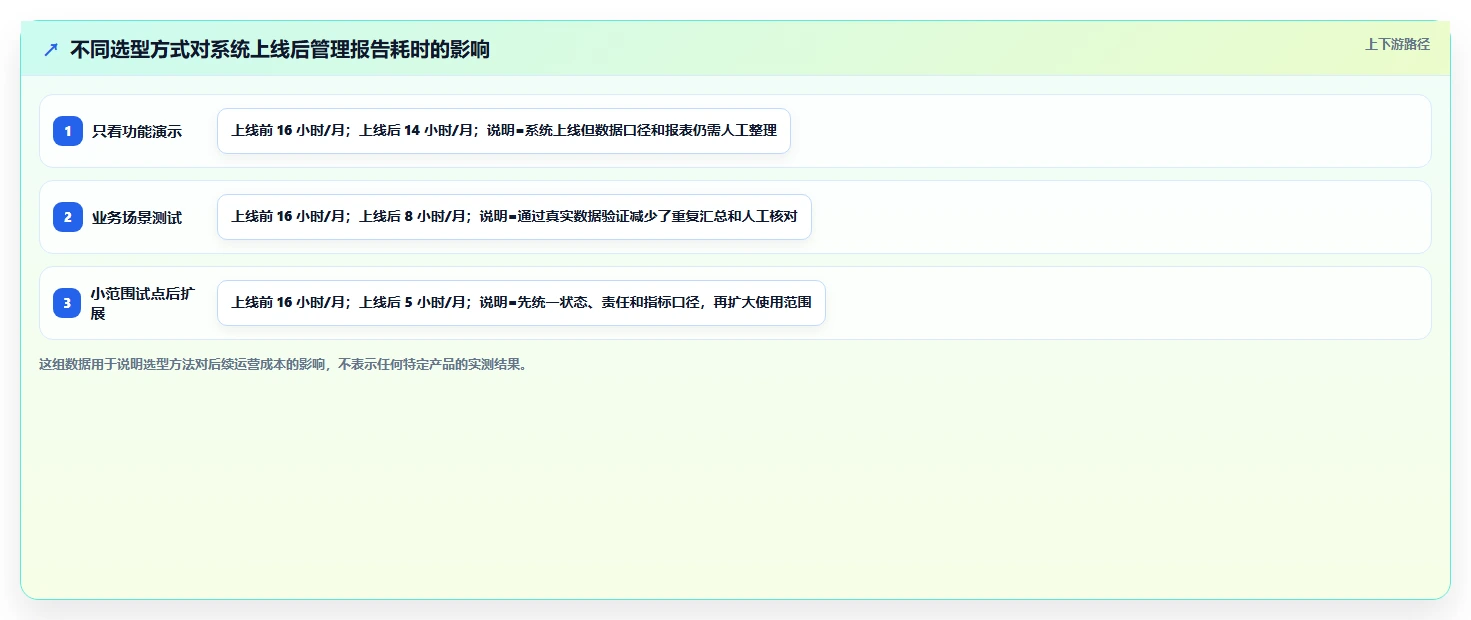
Task: Click the 业务场景测试 label
Action: (x=137, y=217)
